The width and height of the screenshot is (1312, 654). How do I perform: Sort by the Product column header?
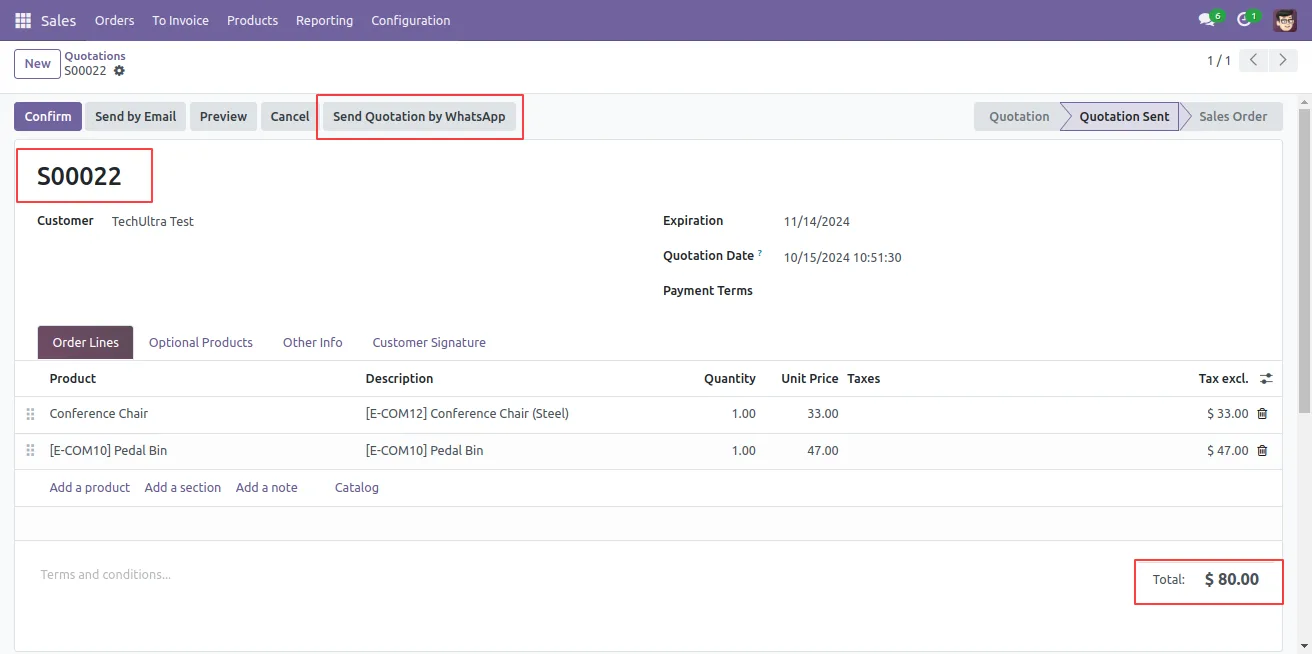tap(73, 379)
